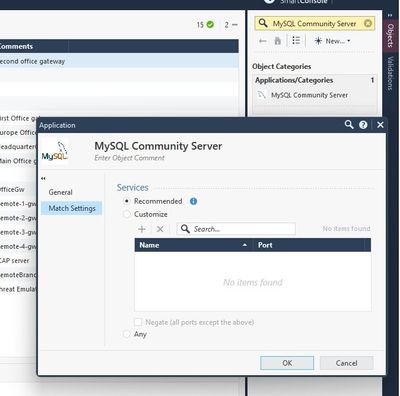Show info about Recommended services
The image size is (400, 396).
(193, 201)
